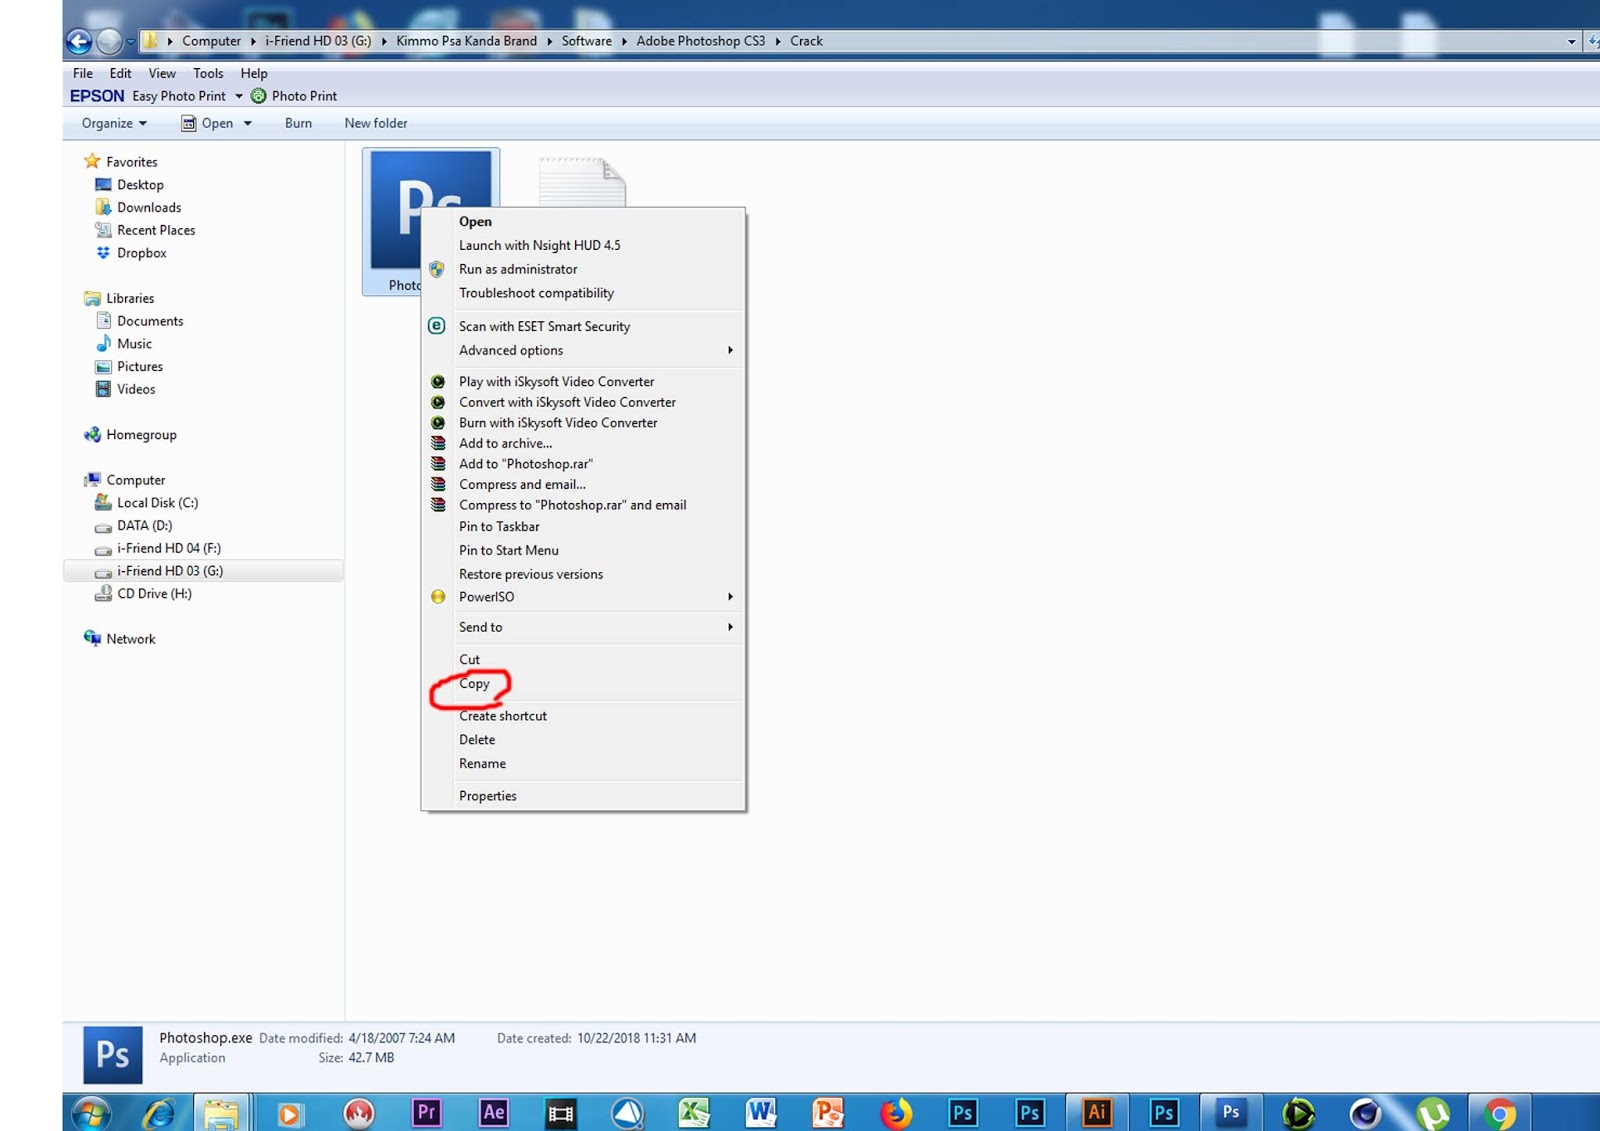Choose Create shortcut
The height and width of the screenshot is (1131, 1600).
pos(583,716)
